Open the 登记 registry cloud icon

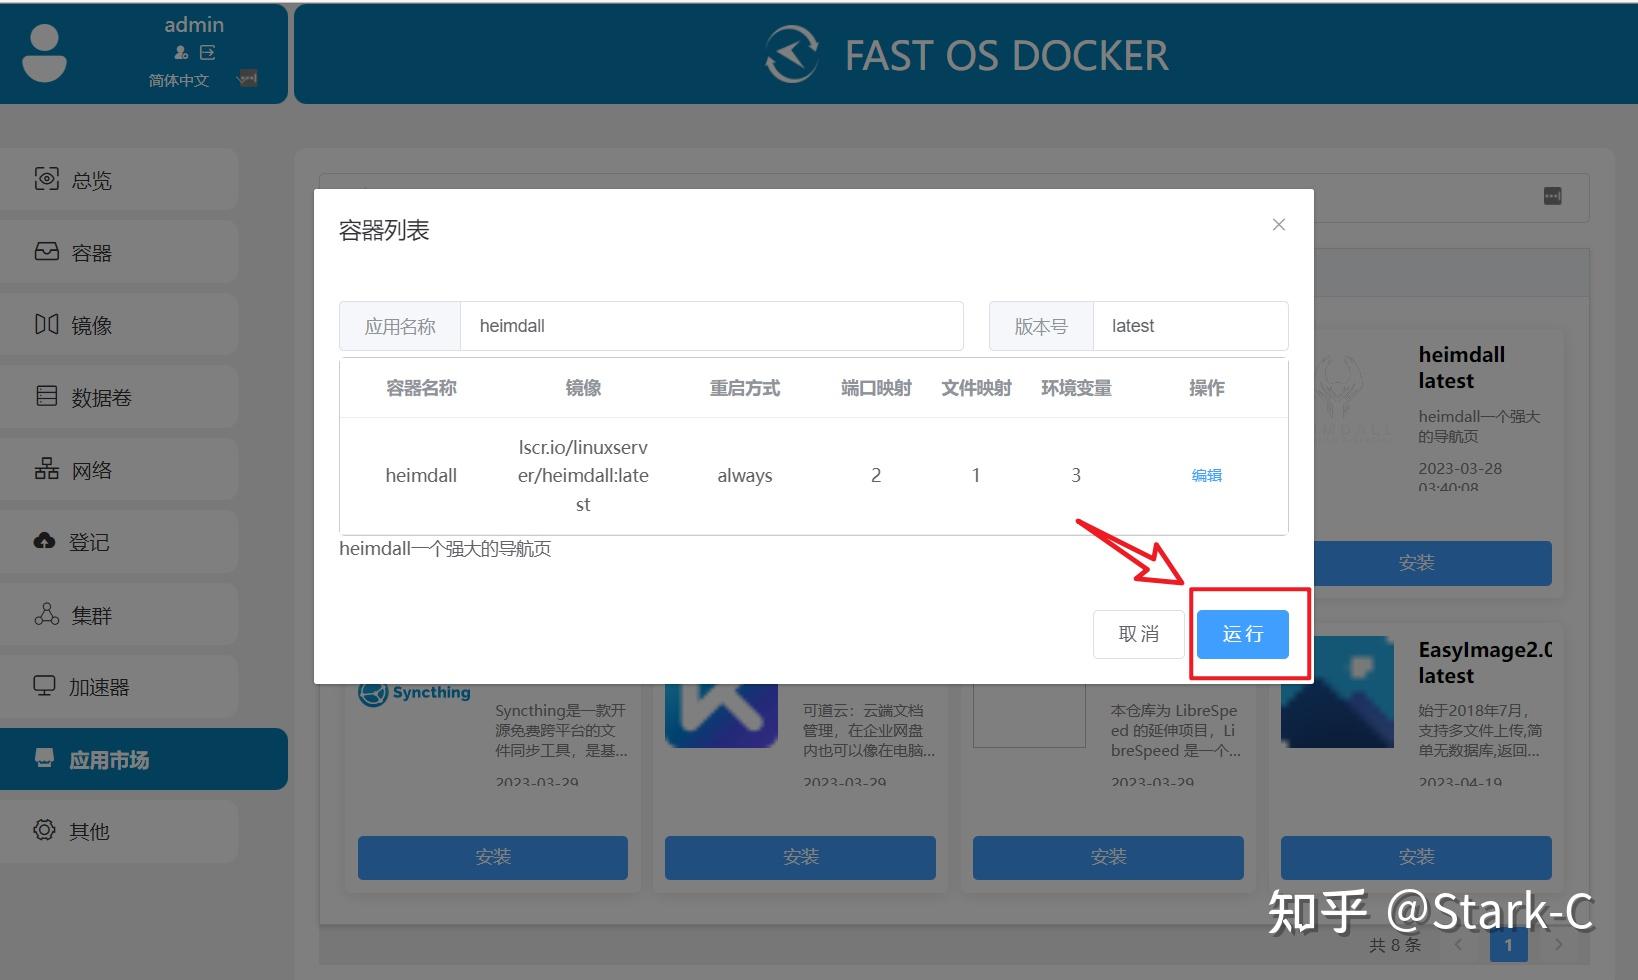pos(46,541)
